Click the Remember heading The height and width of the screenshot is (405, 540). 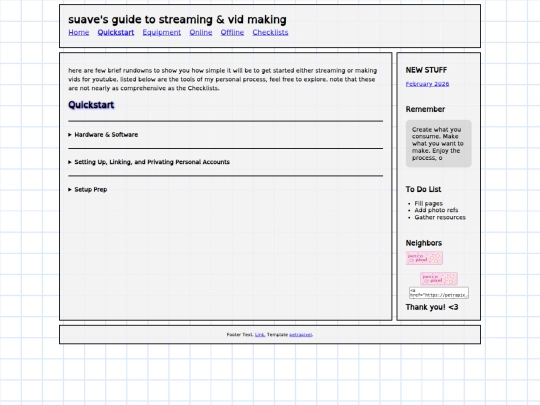[425, 110]
